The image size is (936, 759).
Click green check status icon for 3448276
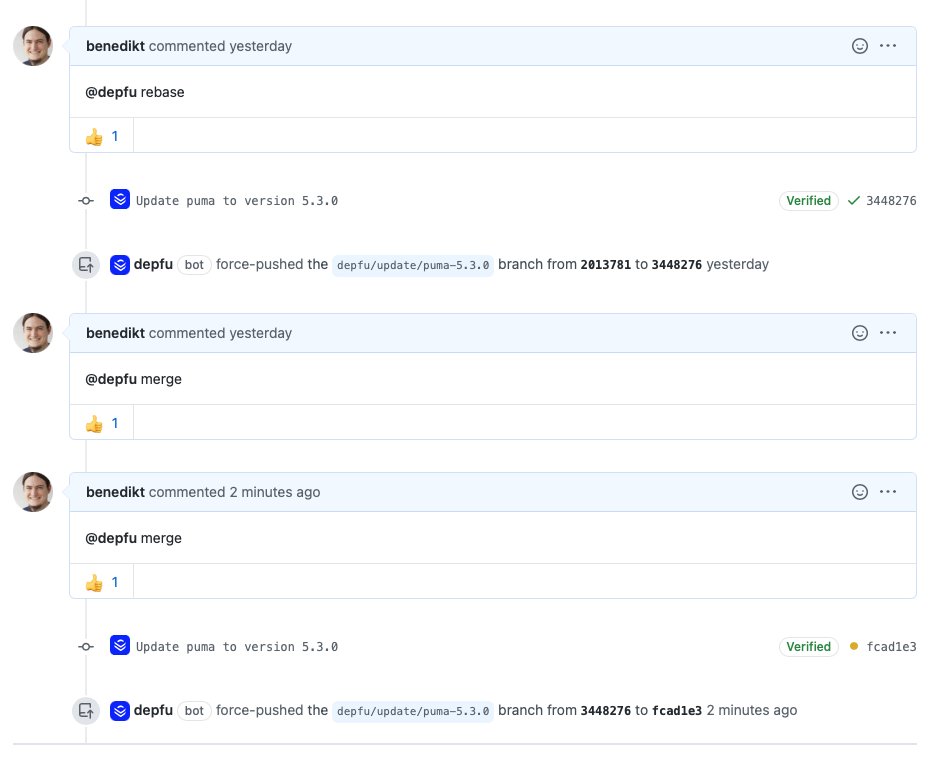[854, 201]
